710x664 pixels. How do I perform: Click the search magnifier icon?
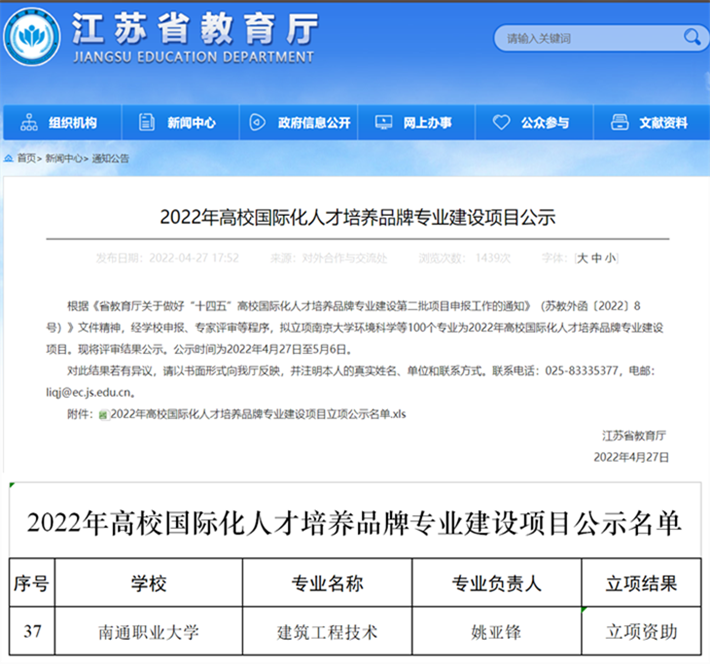[x=691, y=37]
